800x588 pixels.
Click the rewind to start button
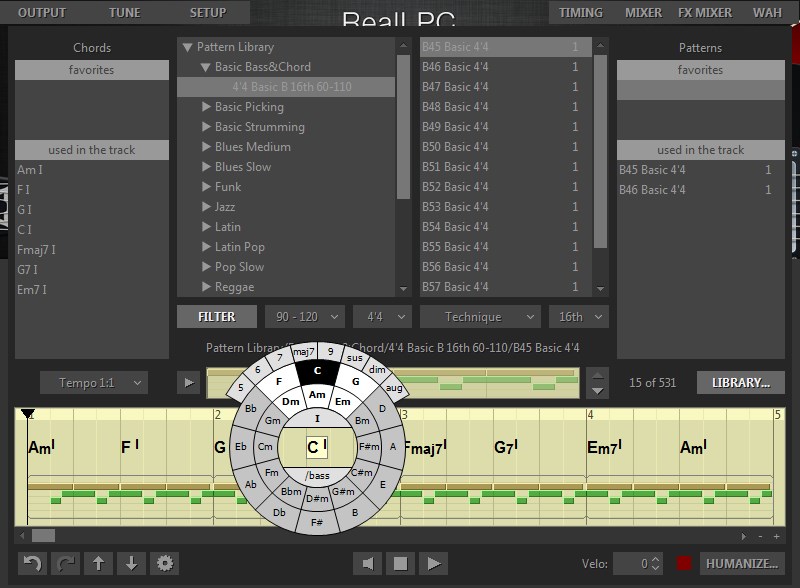[367, 564]
